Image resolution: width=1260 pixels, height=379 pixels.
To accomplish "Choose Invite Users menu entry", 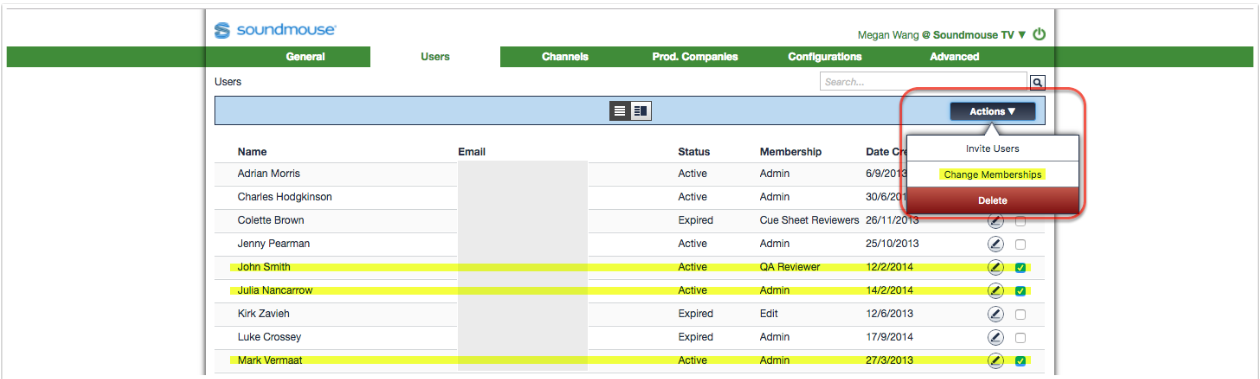I will click(x=992, y=148).
